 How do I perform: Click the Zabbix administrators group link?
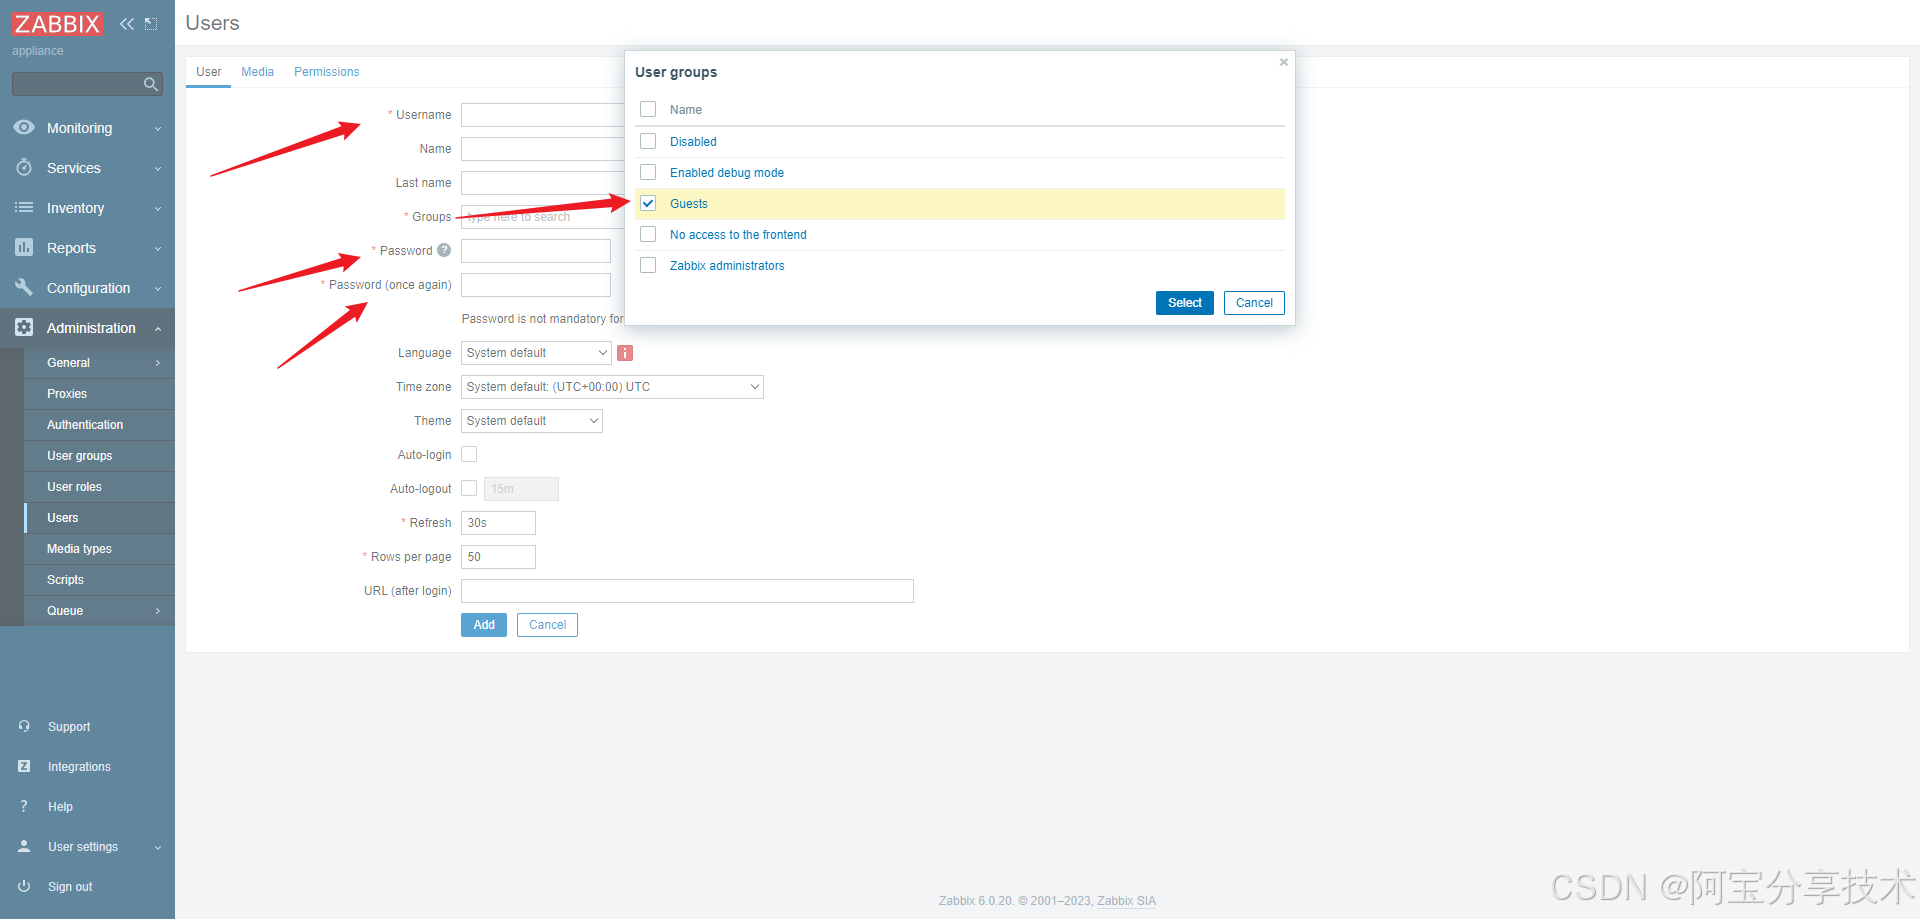click(x=727, y=266)
